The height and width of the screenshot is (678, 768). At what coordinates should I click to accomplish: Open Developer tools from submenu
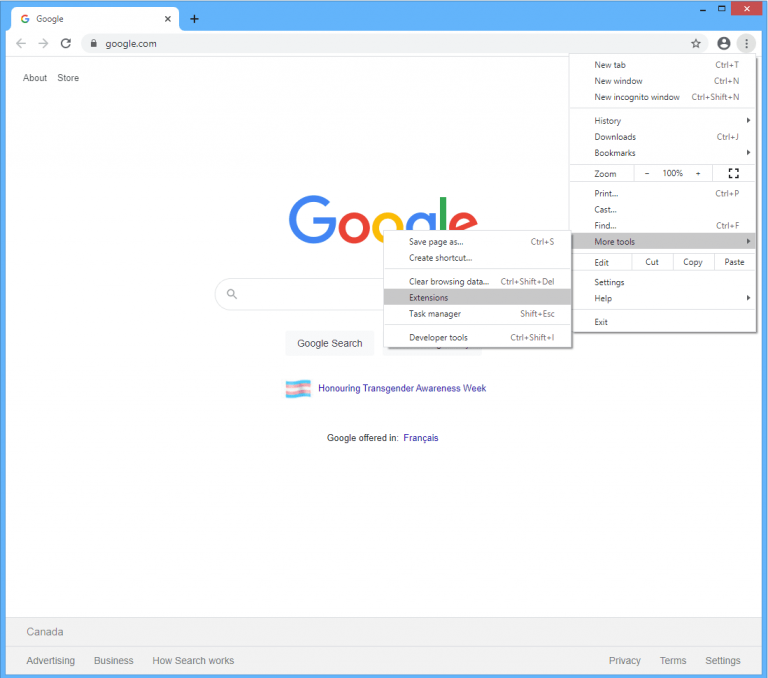pyautogui.click(x=478, y=338)
